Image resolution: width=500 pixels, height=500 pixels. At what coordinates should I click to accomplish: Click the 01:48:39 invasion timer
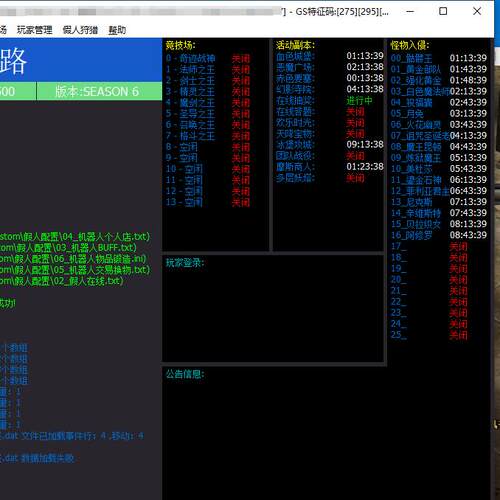click(x=468, y=80)
